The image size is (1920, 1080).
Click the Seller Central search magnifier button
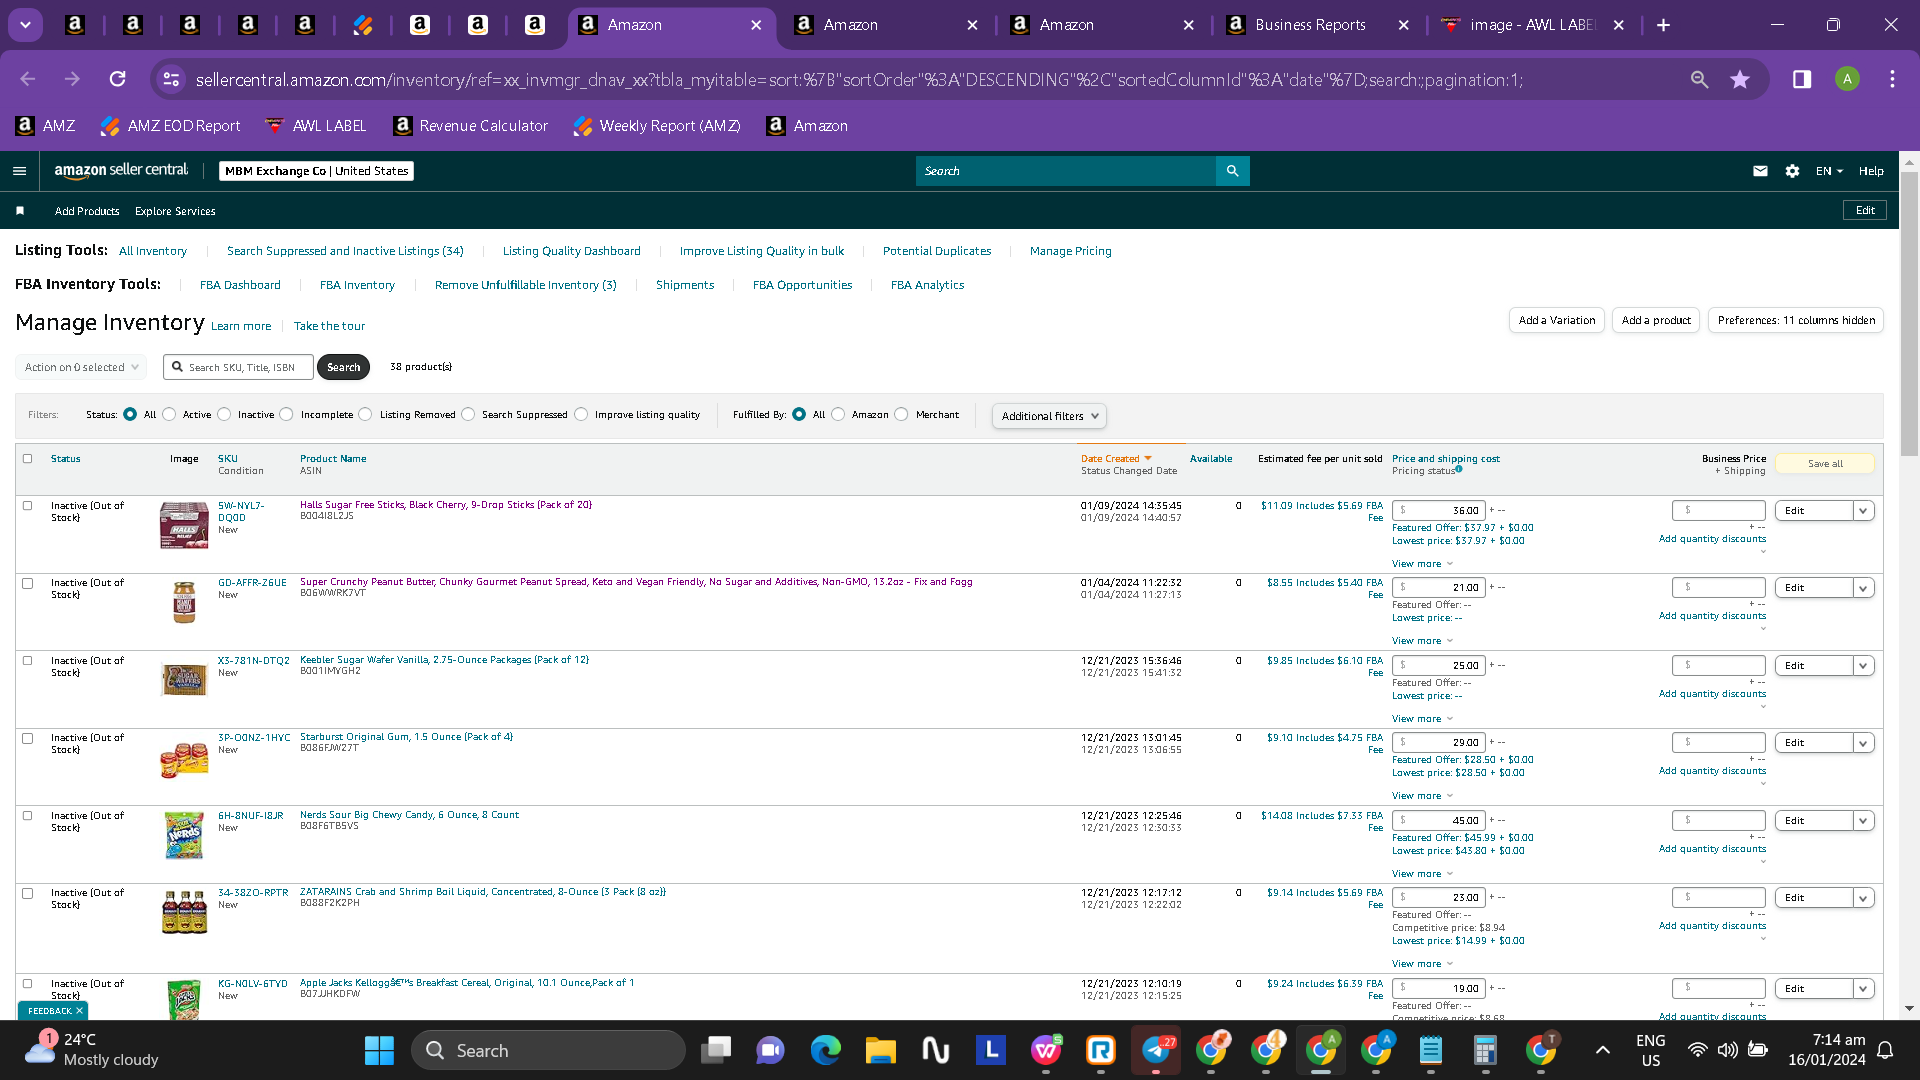click(1232, 171)
